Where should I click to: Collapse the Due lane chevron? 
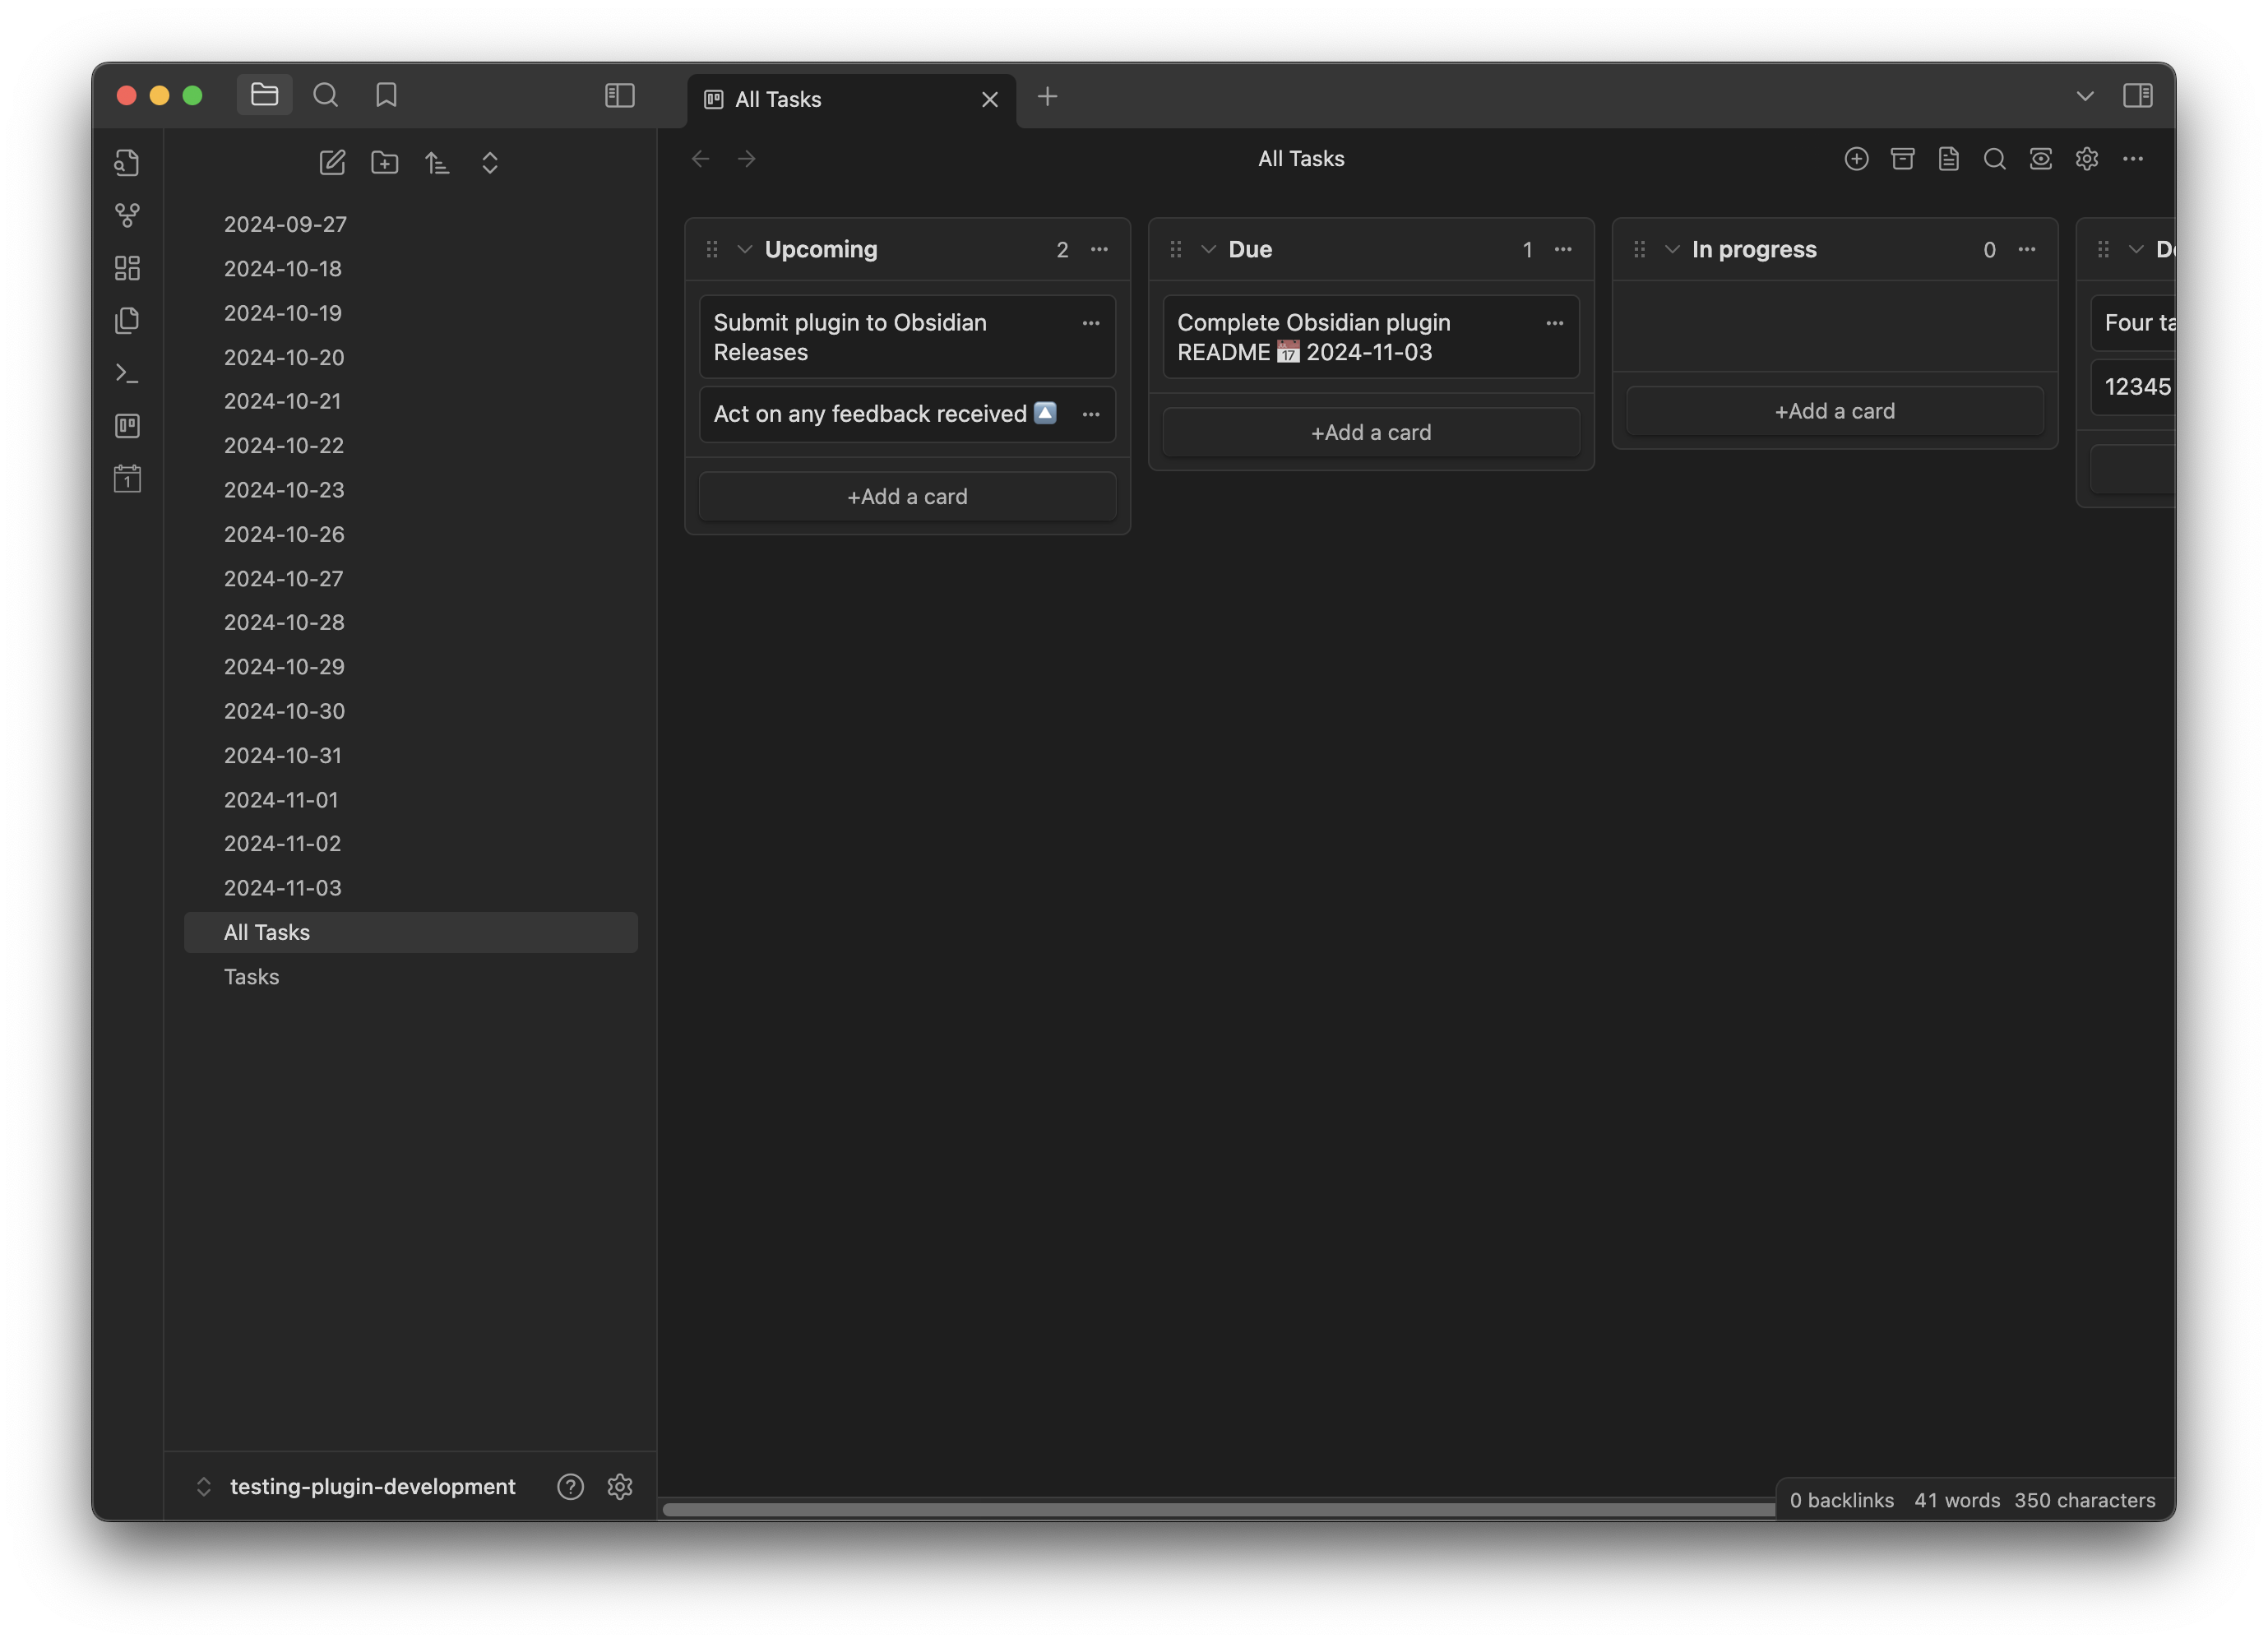1207,250
